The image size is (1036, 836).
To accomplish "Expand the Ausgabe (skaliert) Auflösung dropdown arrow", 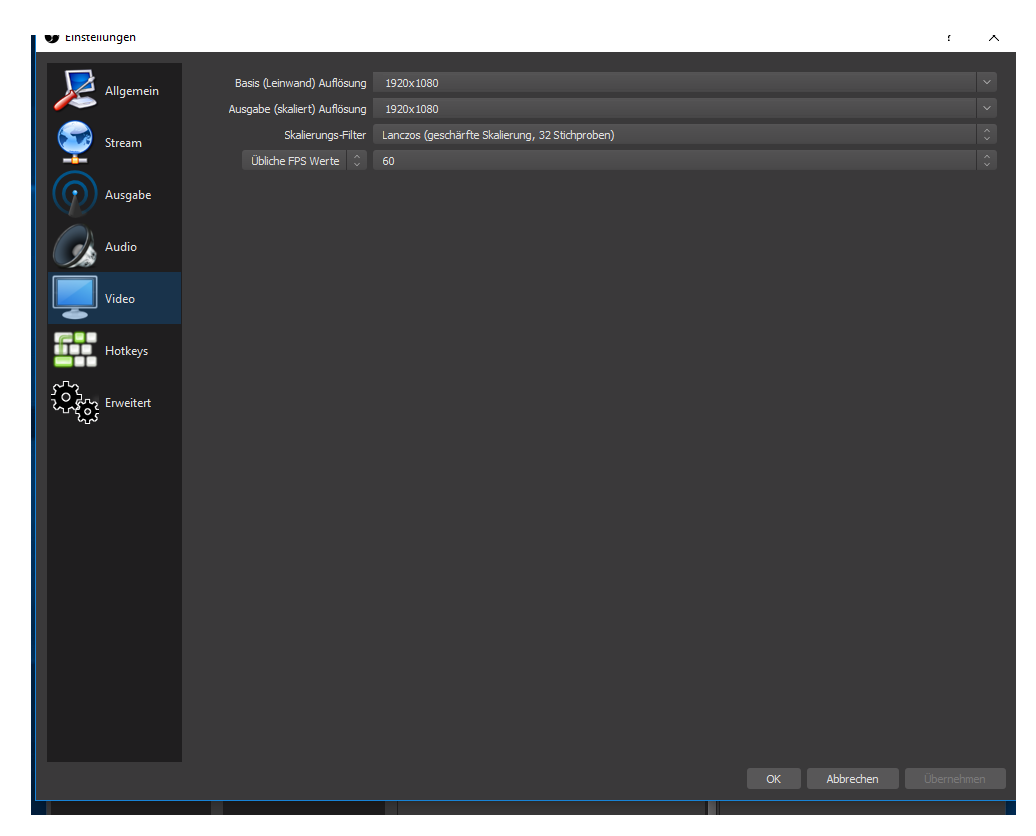I will pyautogui.click(x=987, y=109).
